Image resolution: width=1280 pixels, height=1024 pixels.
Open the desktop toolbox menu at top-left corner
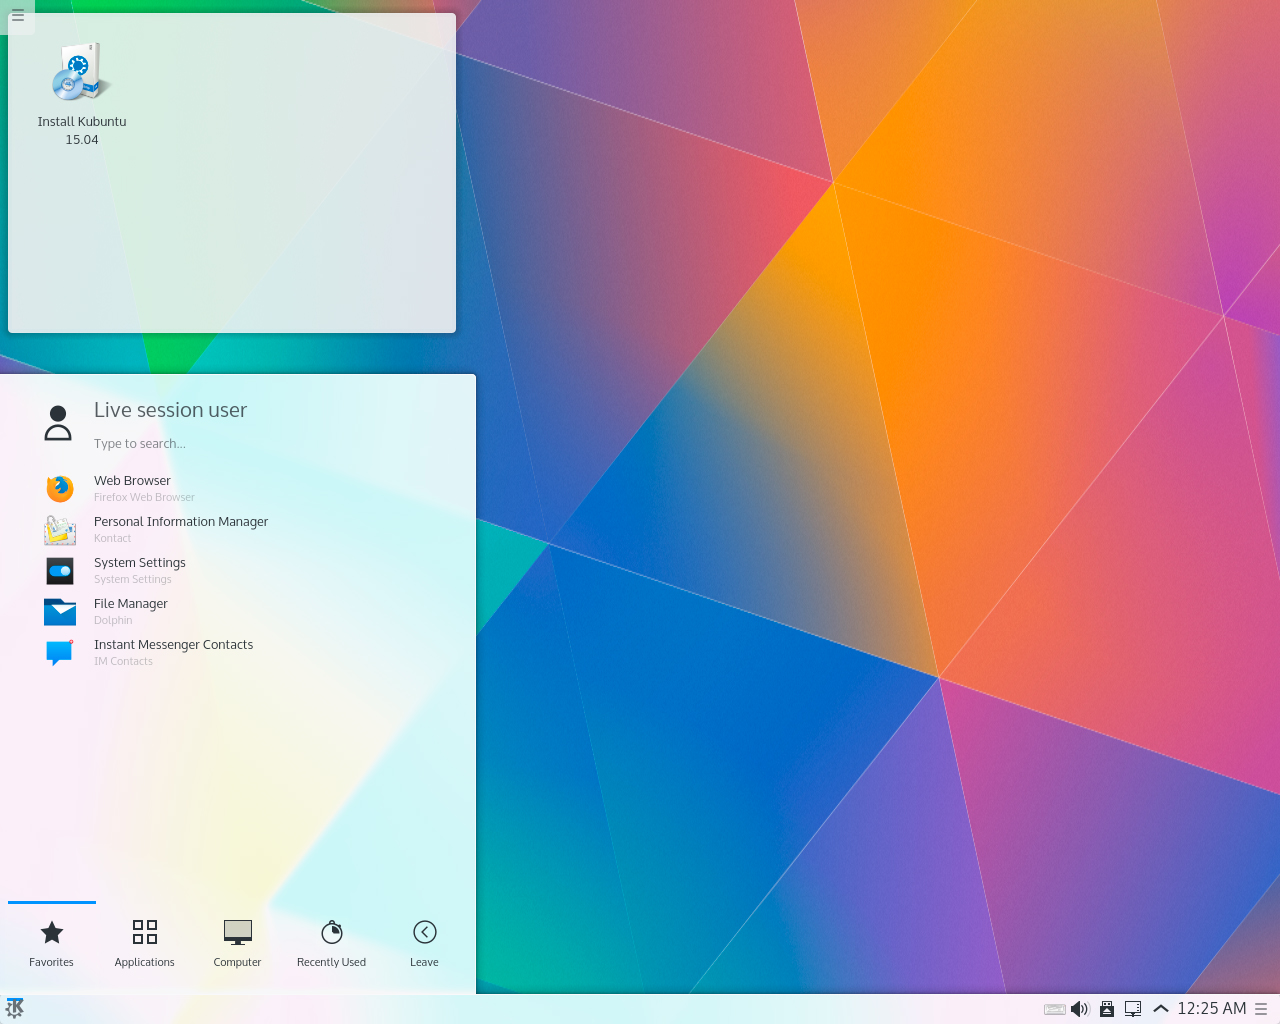(17, 16)
